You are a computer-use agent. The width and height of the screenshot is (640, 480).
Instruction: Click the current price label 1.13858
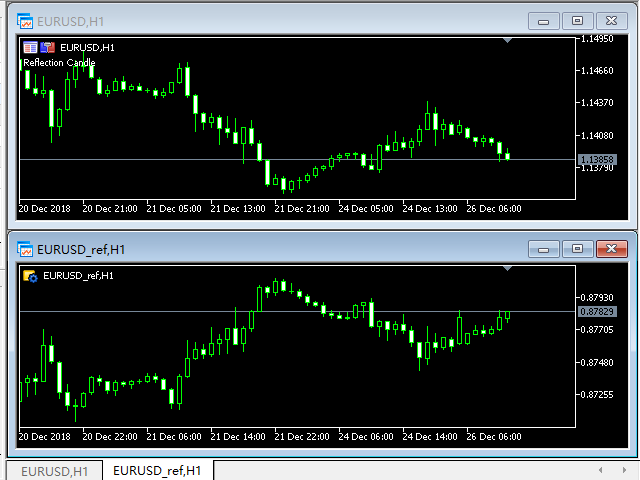(x=597, y=160)
